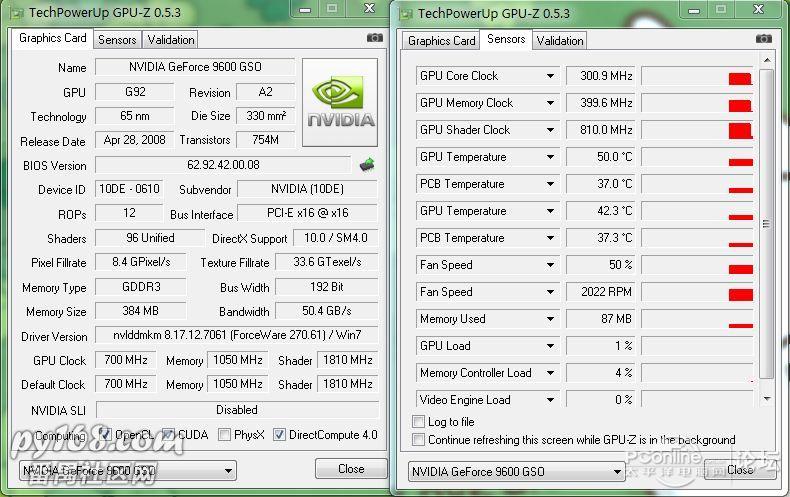This screenshot has width=790, height=497.
Task: Click the camera screenshot icon in Sensors window
Action: coord(764,39)
